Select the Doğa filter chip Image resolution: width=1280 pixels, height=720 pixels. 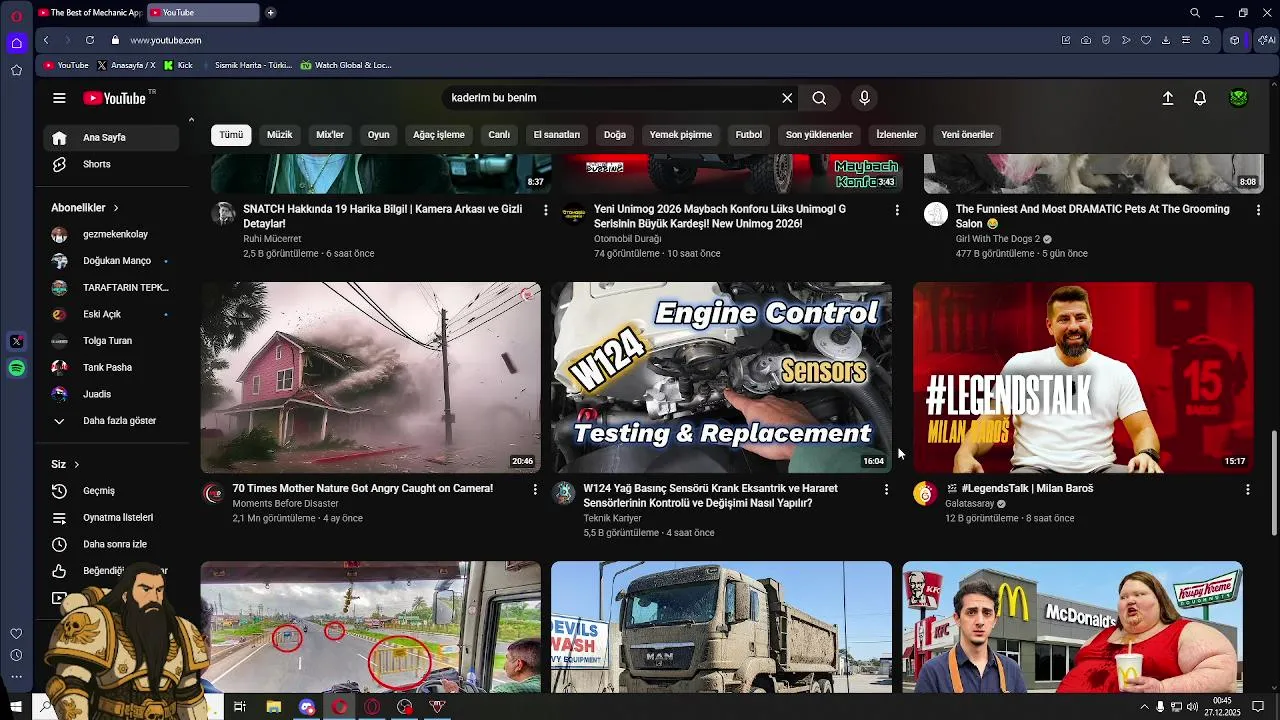[615, 135]
